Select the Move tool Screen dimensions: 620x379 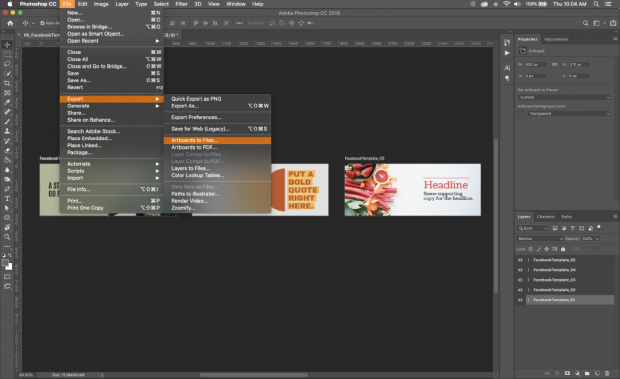click(7, 45)
